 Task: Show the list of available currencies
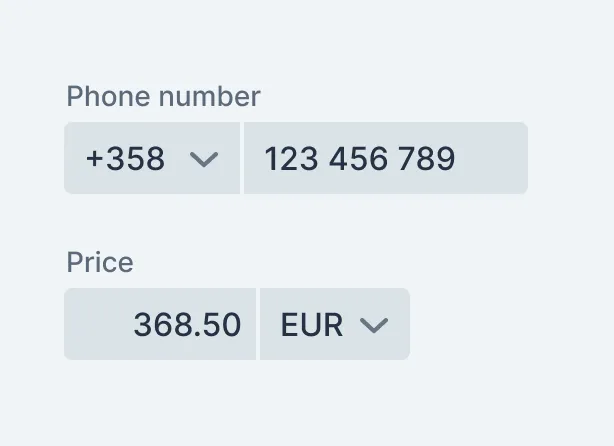tap(334, 325)
